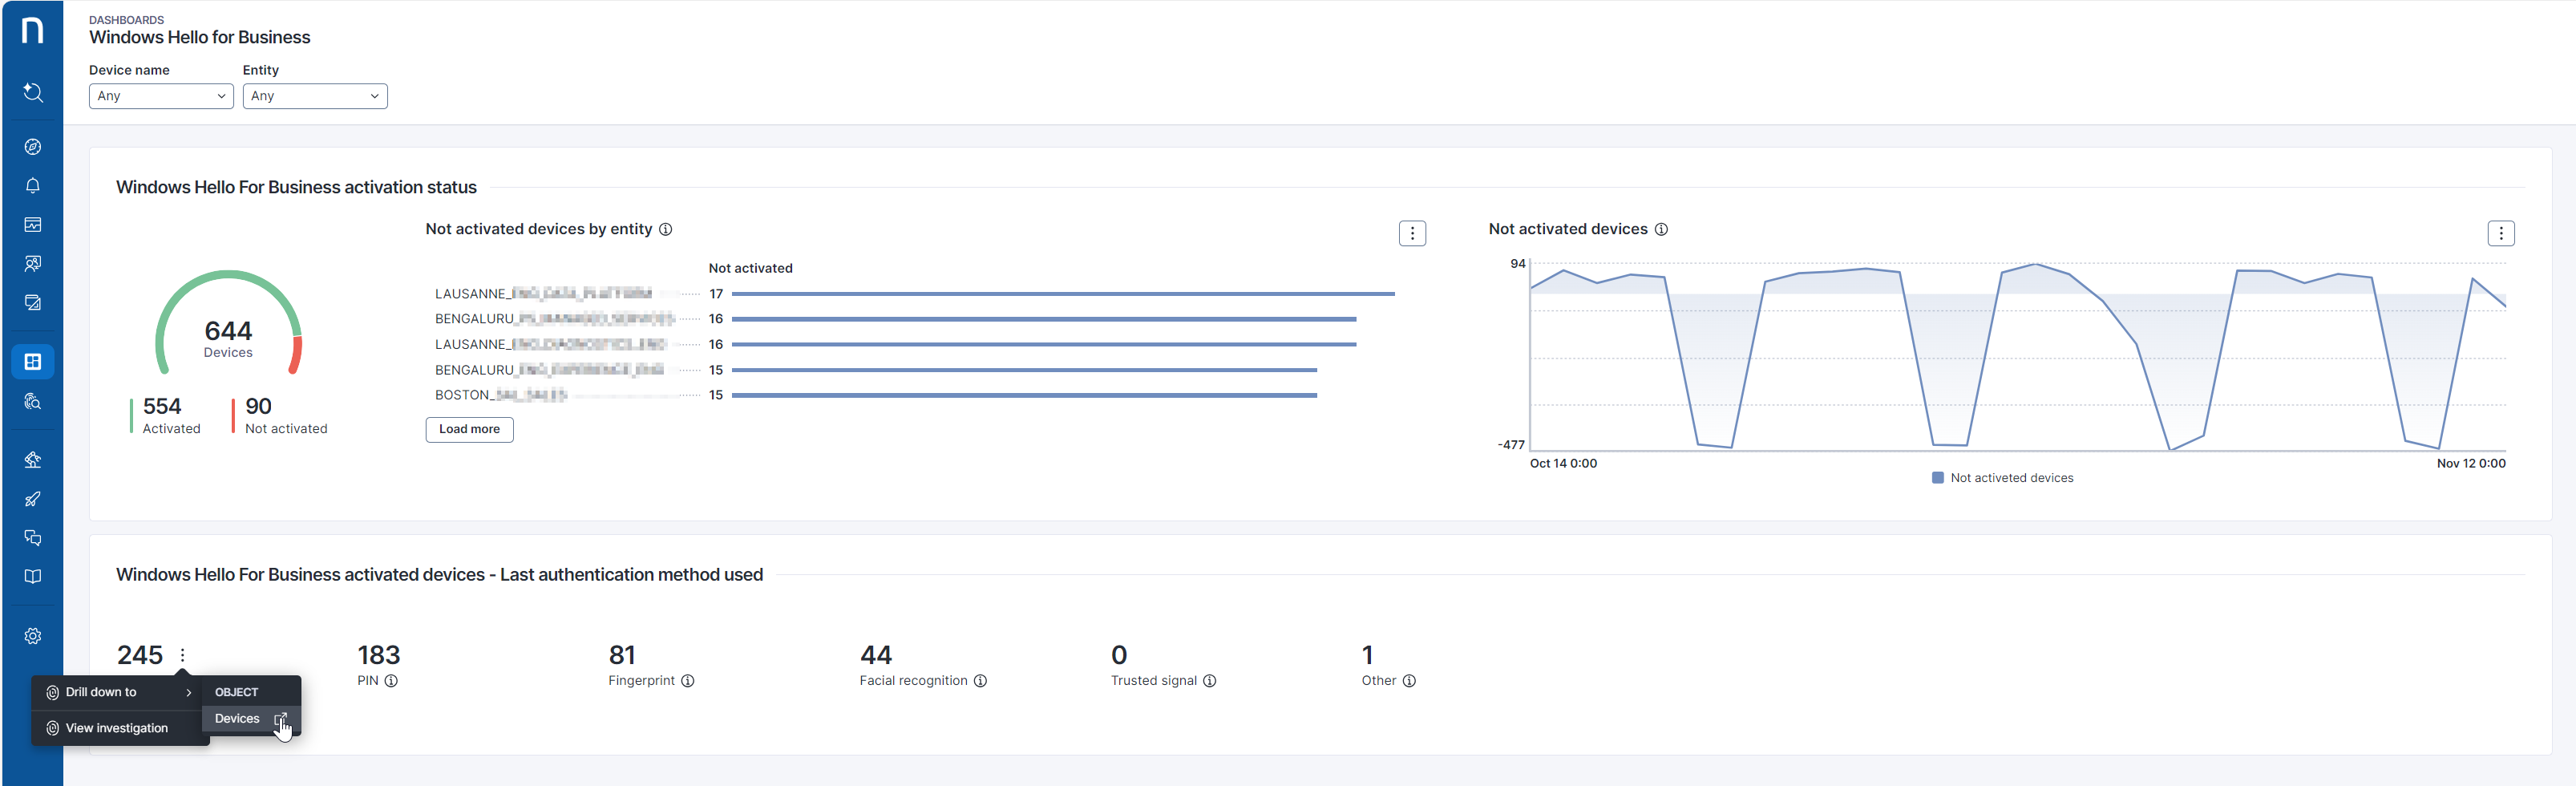
Task: Click the three-dot menu beside 245
Action: 183,656
